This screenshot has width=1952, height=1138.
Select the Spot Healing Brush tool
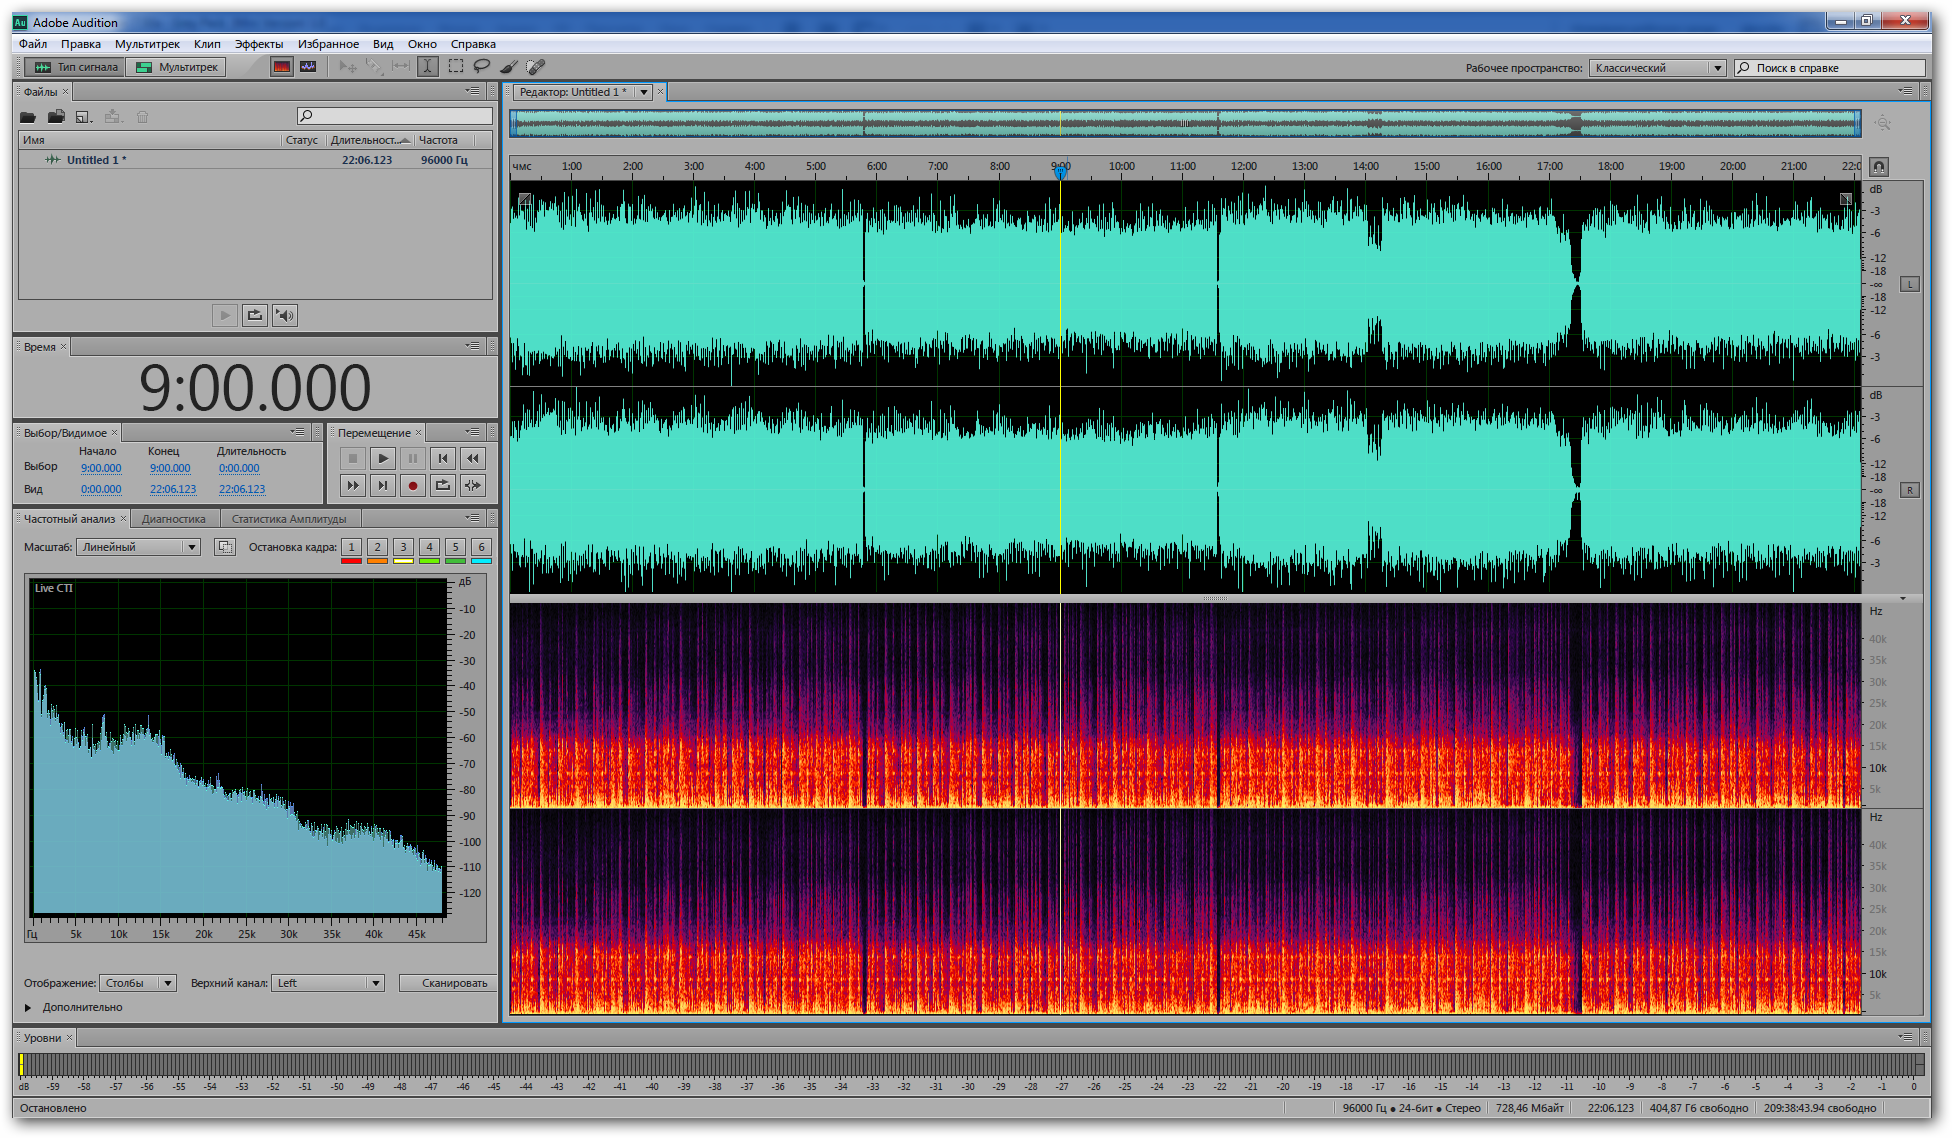click(x=536, y=67)
